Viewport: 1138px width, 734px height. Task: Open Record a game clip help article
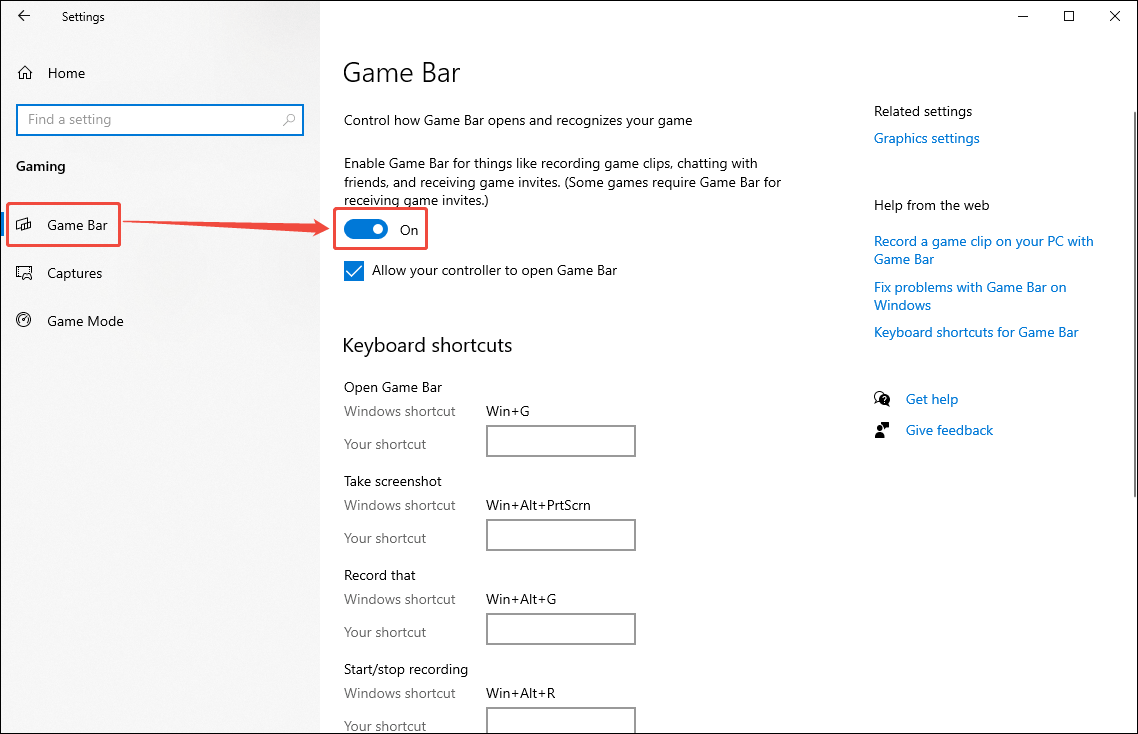[983, 250]
